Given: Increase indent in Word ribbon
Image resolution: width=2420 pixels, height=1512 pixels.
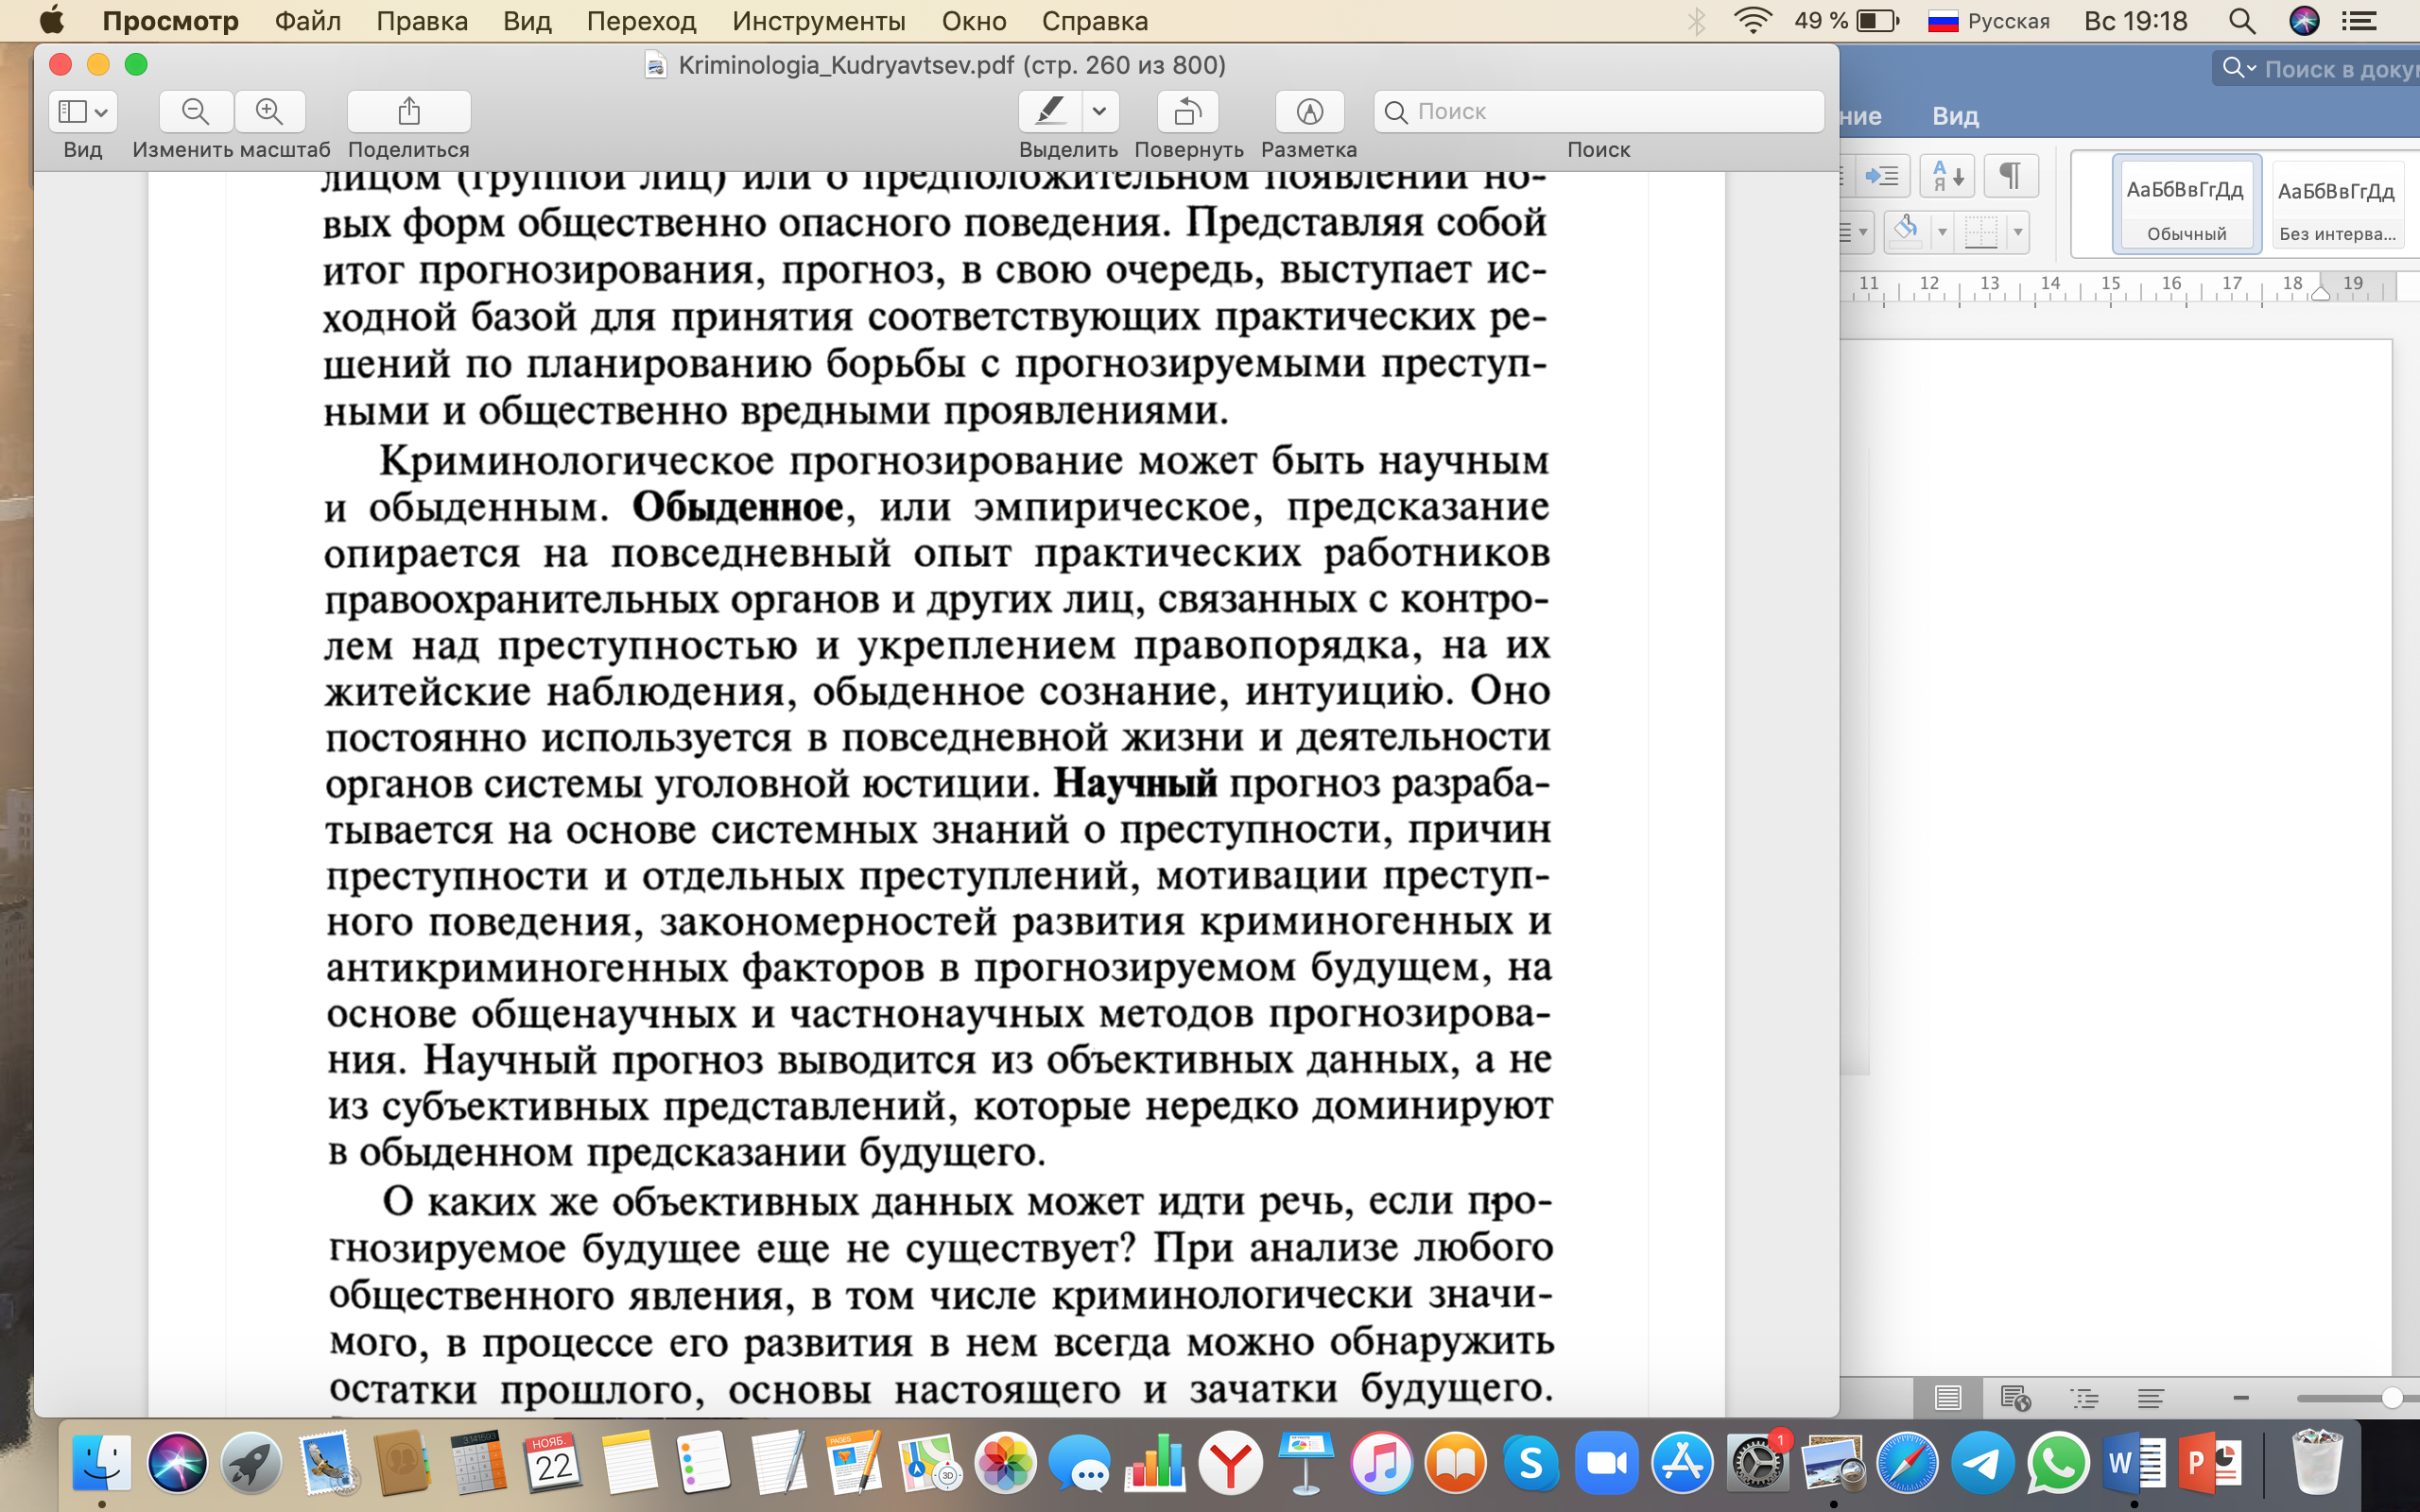Looking at the screenshot, I should click(x=1883, y=176).
